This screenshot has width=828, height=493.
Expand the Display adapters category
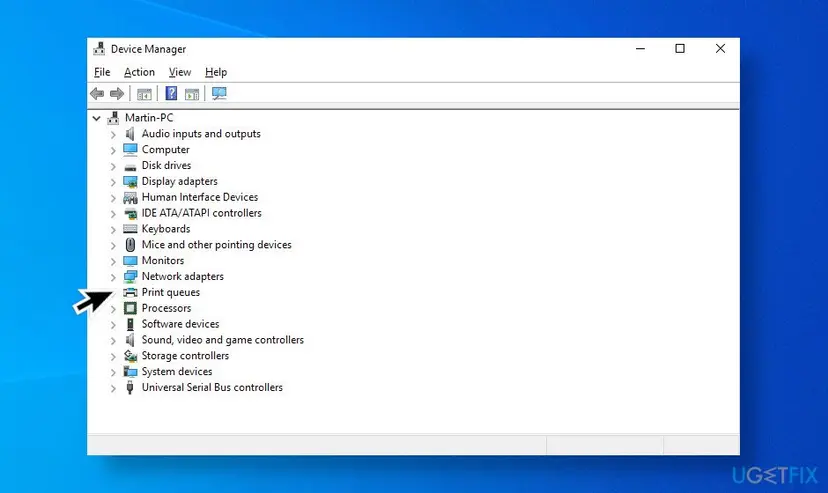tap(113, 182)
